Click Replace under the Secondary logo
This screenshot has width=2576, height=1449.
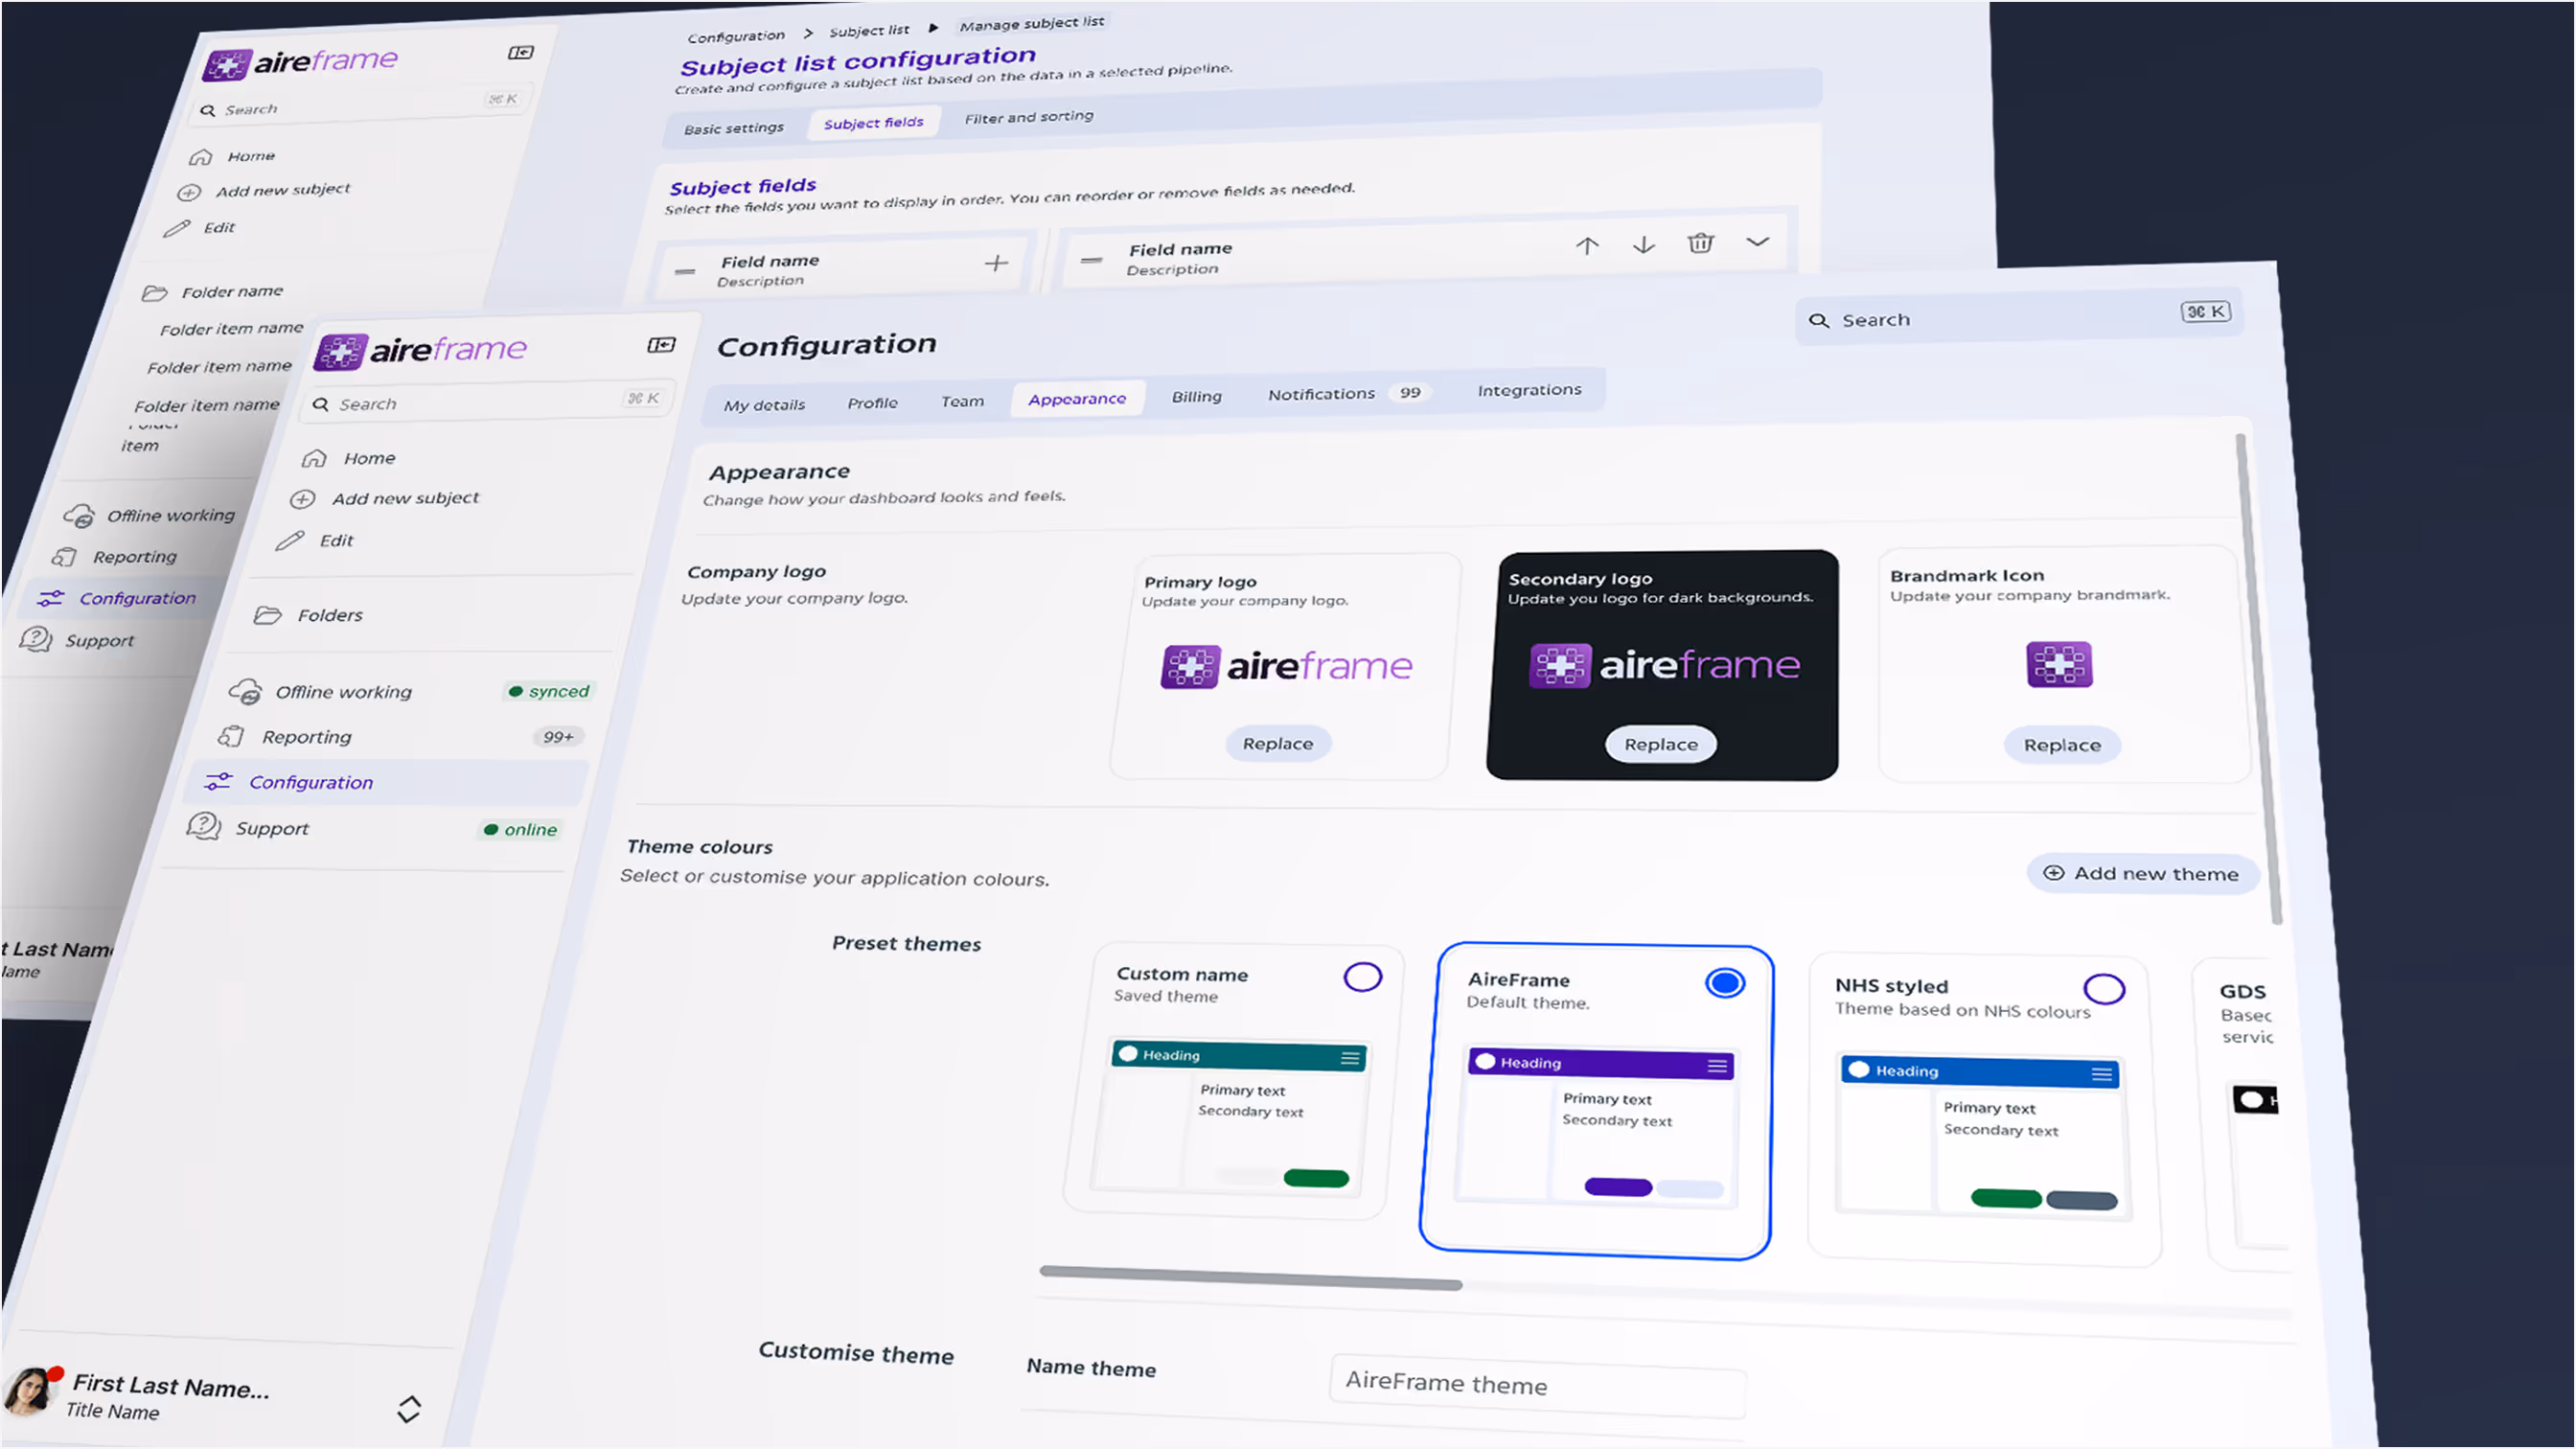(x=1660, y=744)
